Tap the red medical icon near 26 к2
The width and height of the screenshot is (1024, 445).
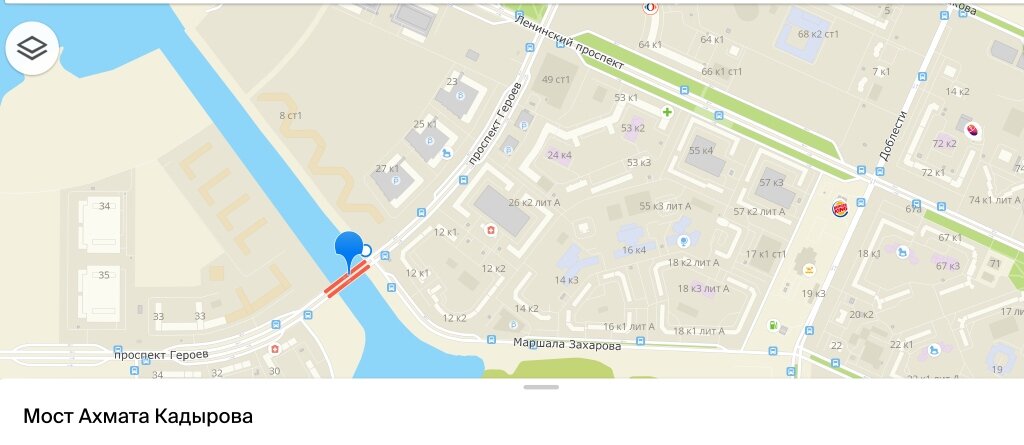click(x=488, y=229)
